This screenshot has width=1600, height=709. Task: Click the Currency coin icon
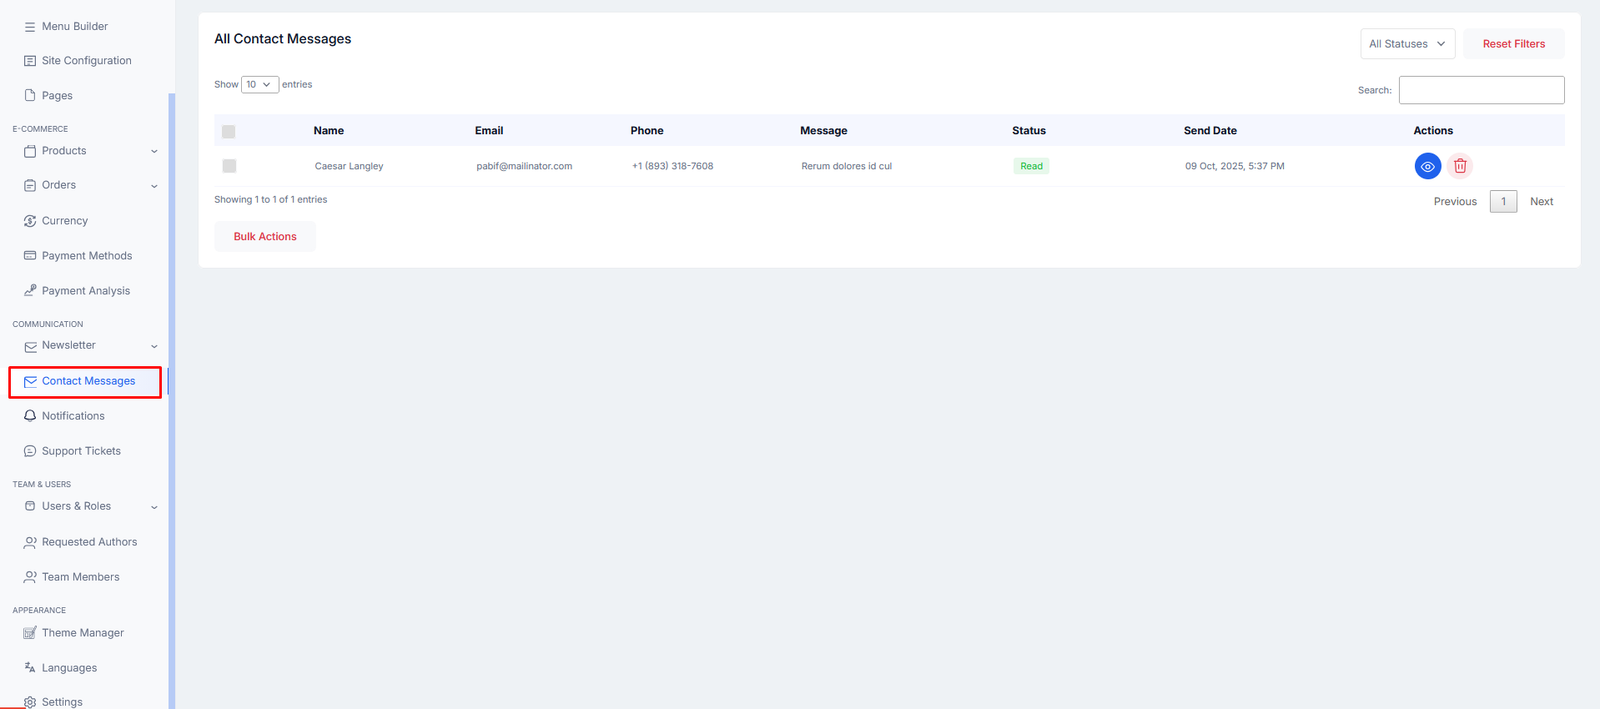pos(30,221)
